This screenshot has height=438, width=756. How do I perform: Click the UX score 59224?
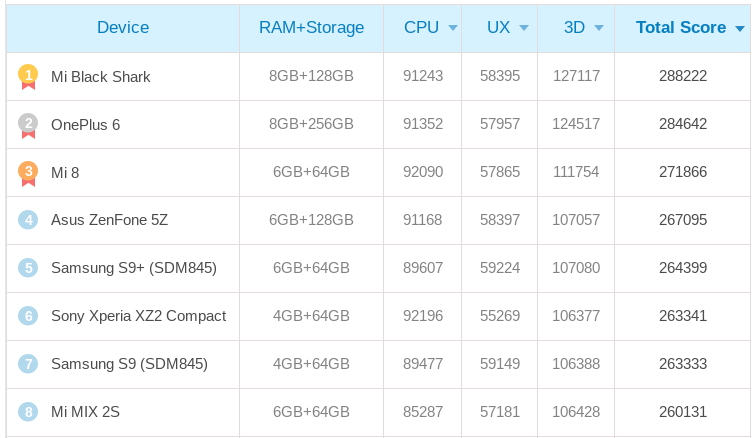(500, 268)
